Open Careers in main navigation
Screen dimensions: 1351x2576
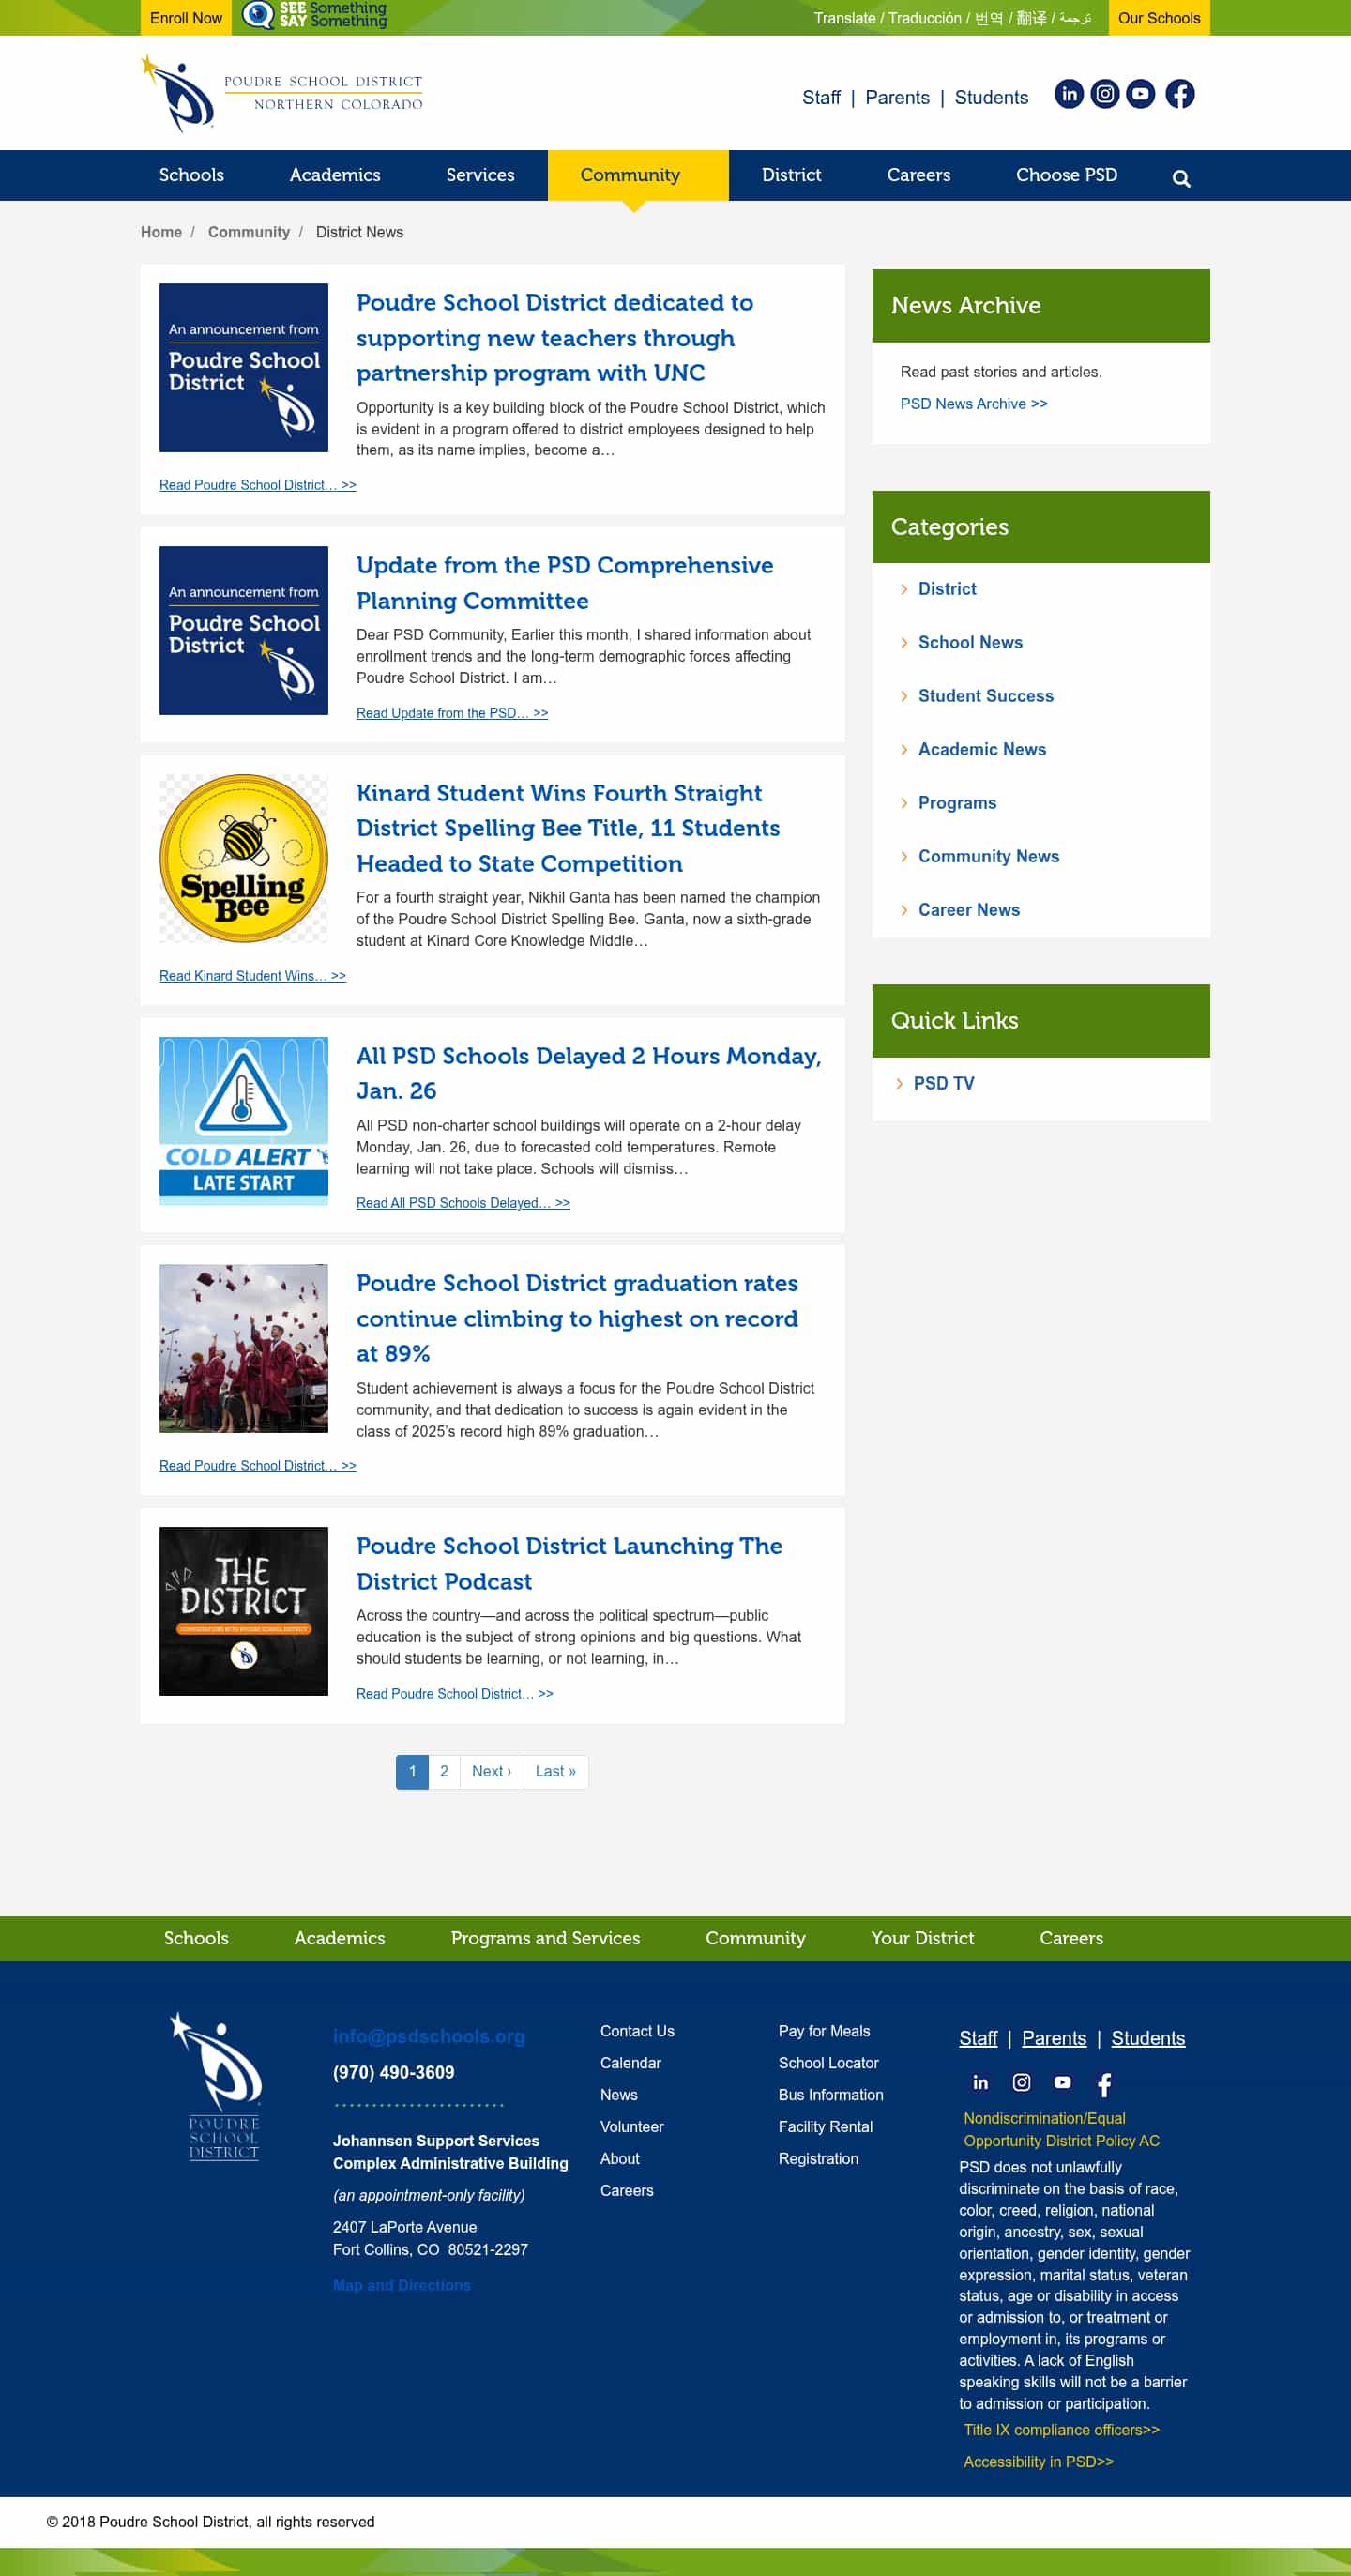tap(918, 175)
